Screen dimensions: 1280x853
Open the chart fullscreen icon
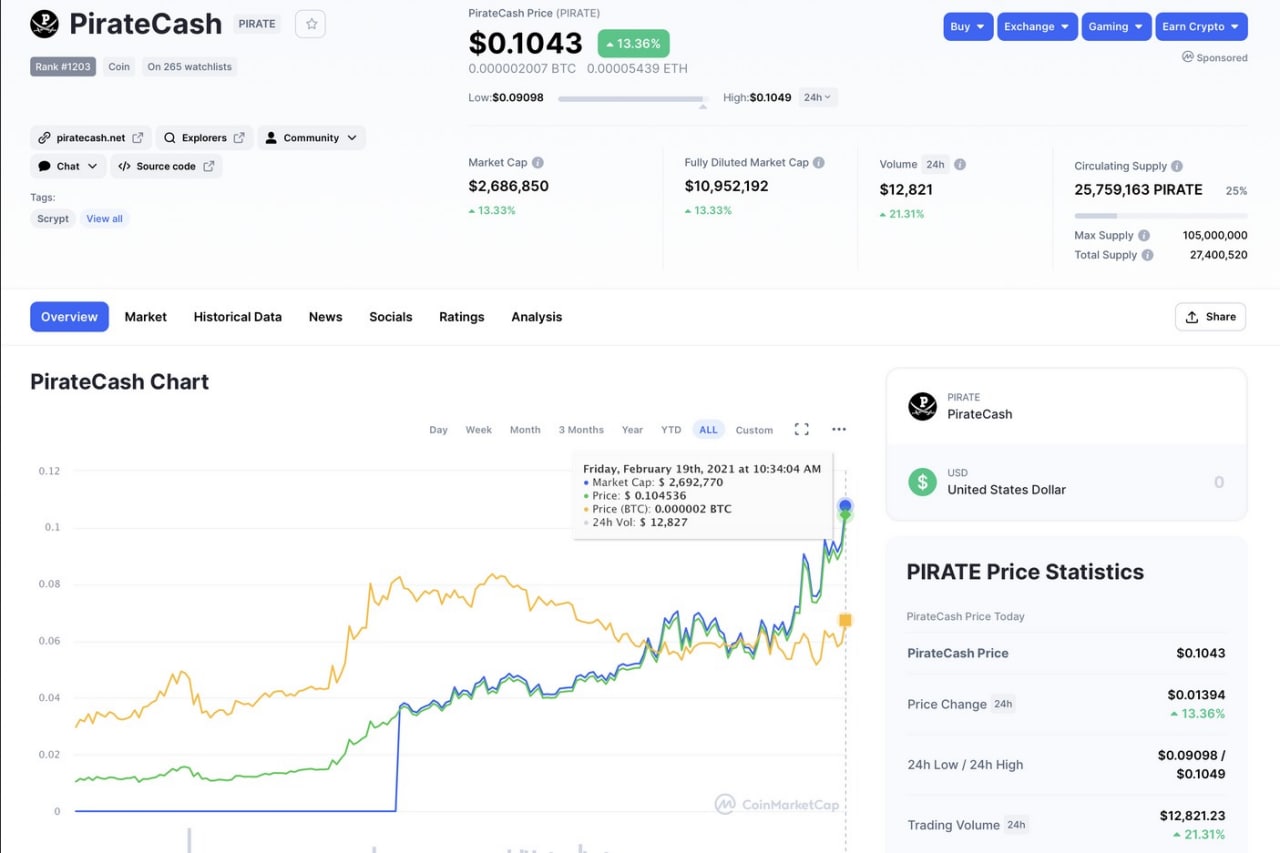click(x=801, y=429)
